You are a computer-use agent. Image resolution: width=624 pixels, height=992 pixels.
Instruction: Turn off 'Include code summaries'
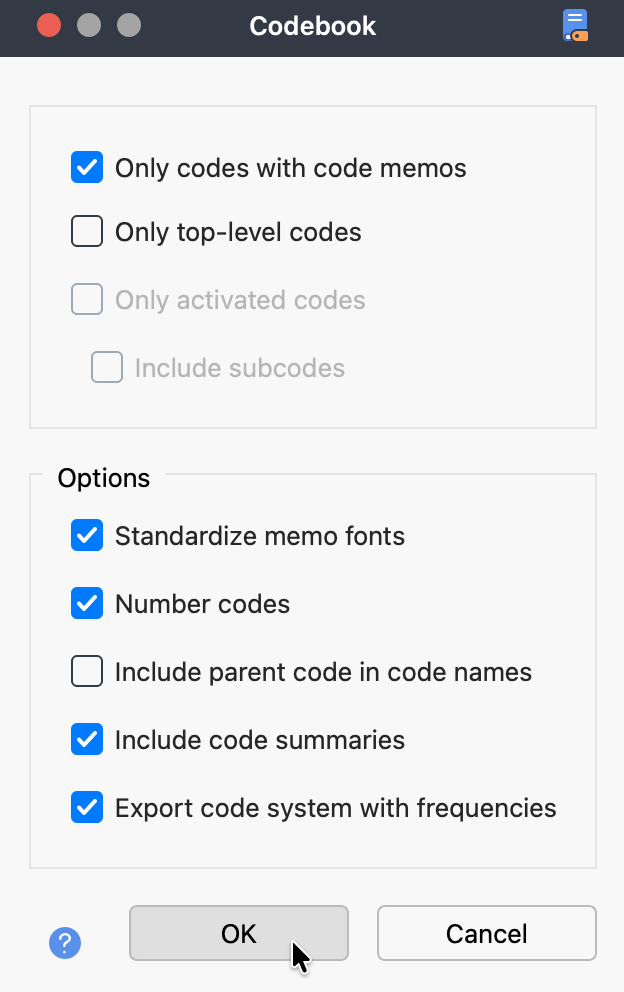point(87,739)
